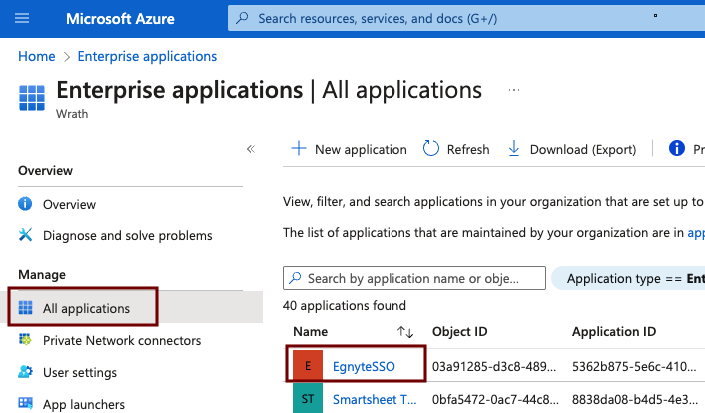The image size is (705, 413).
Task: Click the '40 applications found' text
Action: pyautogui.click(x=344, y=306)
